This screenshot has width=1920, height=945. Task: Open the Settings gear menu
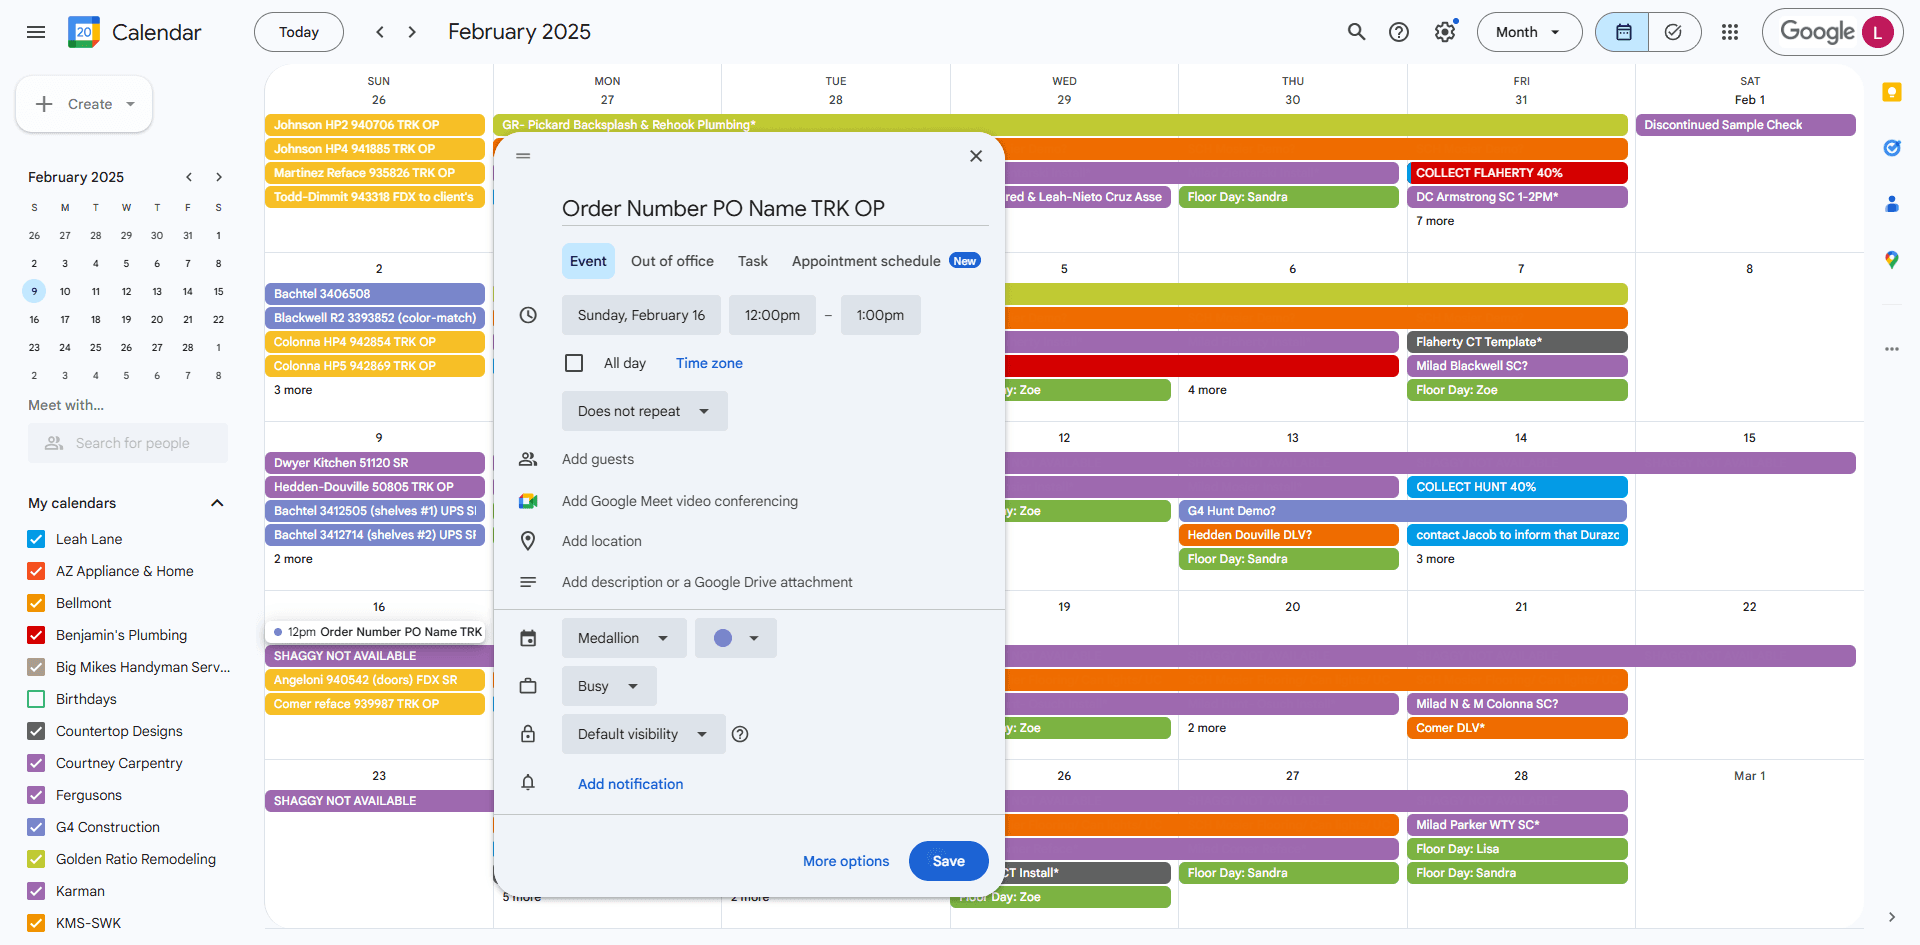(x=1445, y=32)
